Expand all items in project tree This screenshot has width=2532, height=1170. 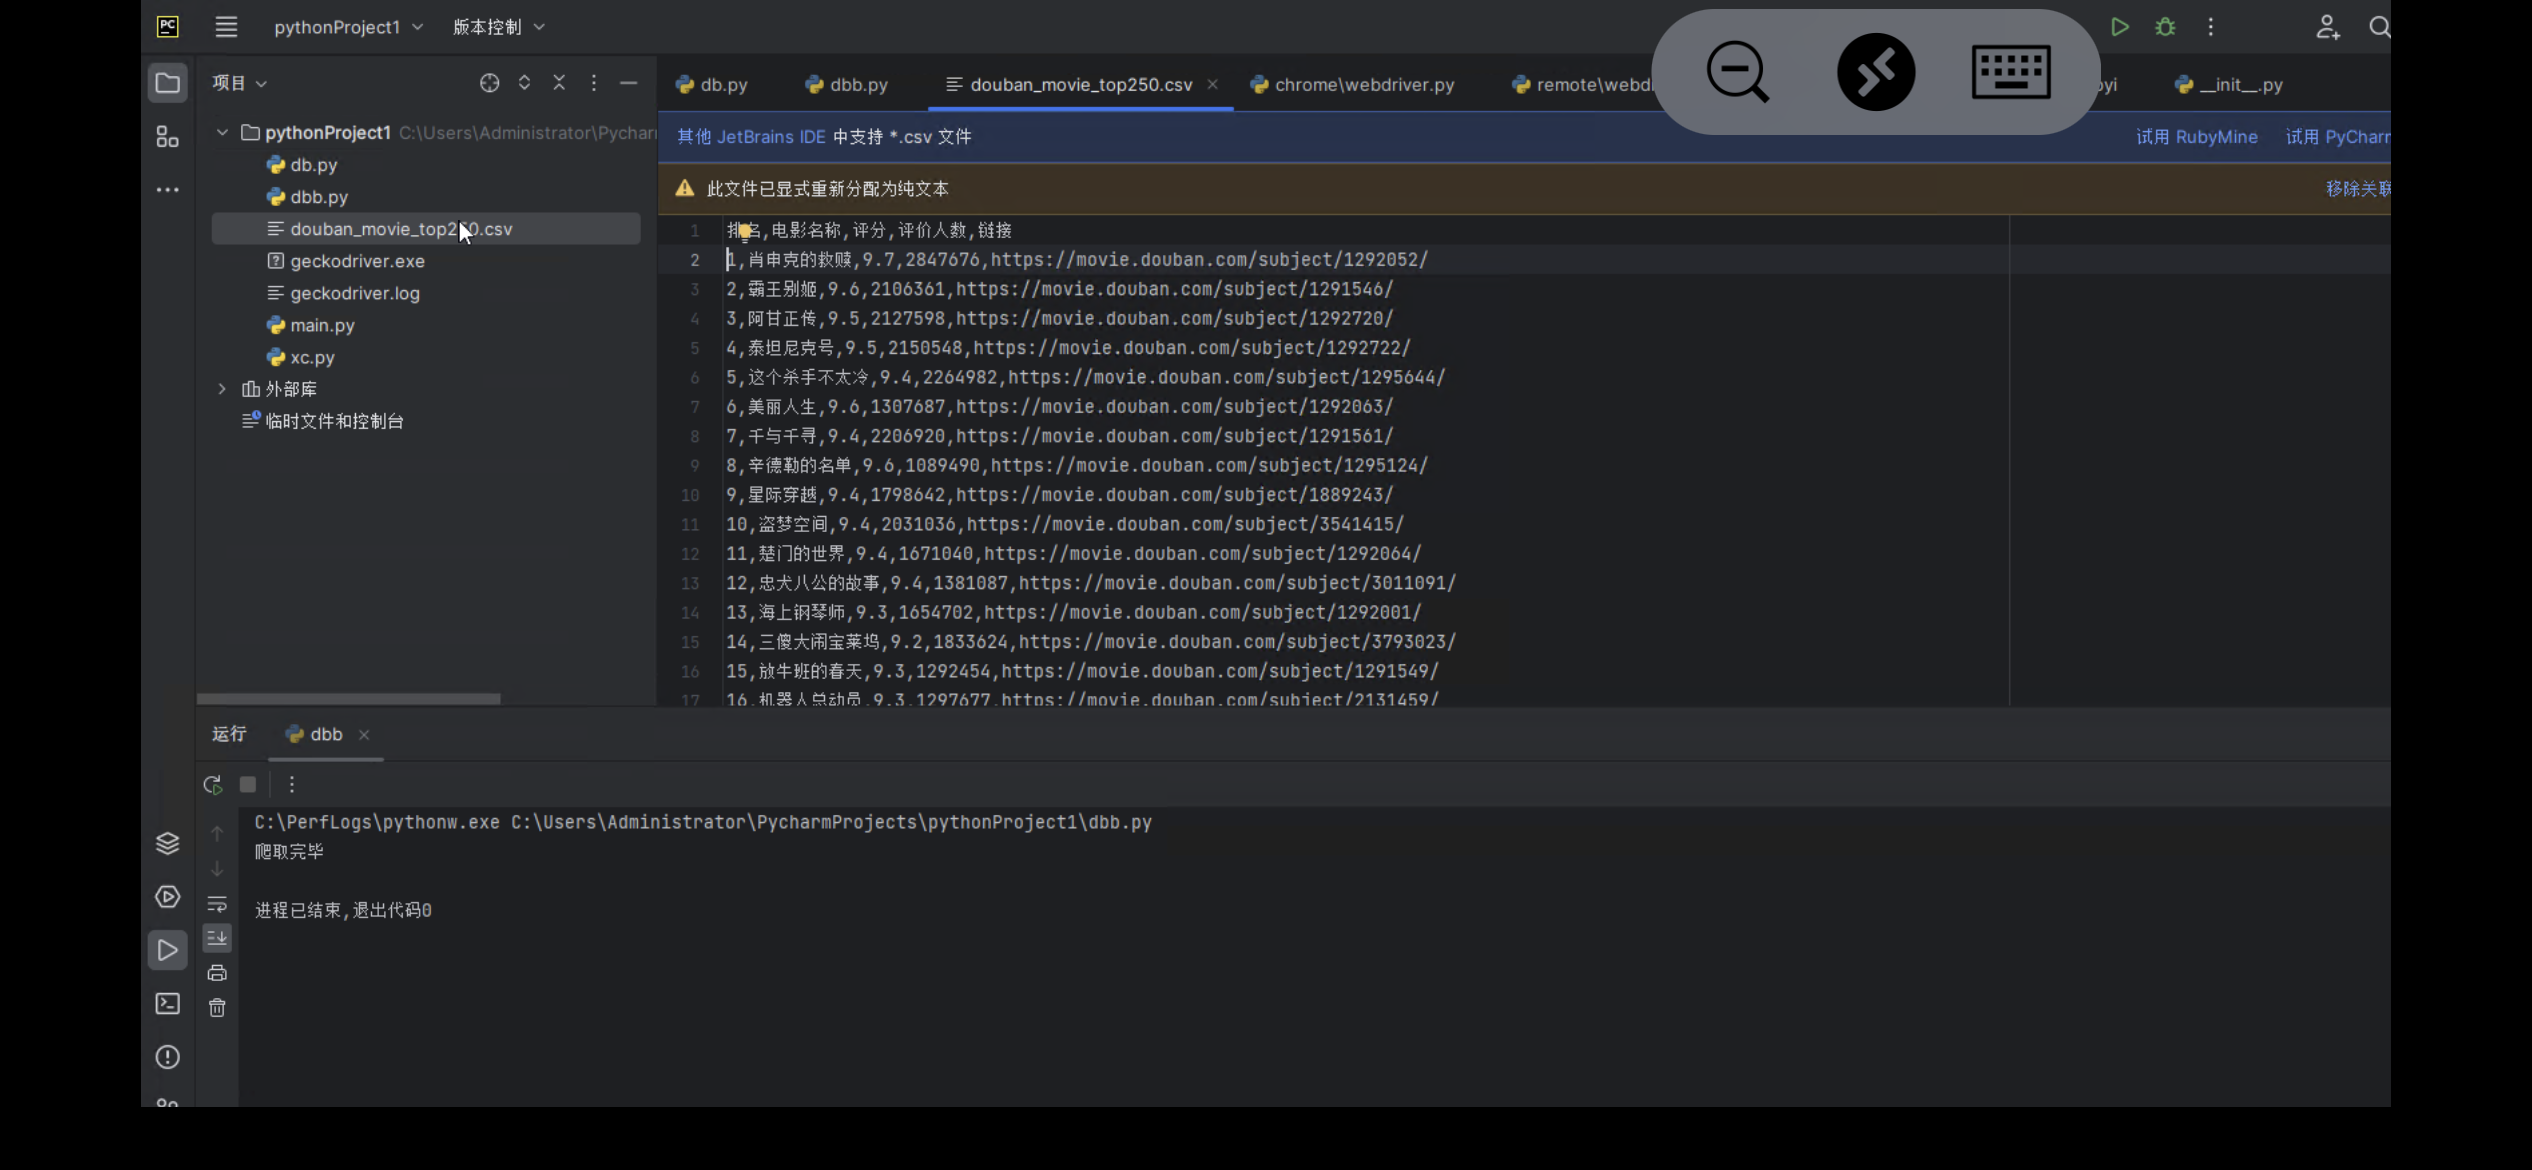[524, 83]
